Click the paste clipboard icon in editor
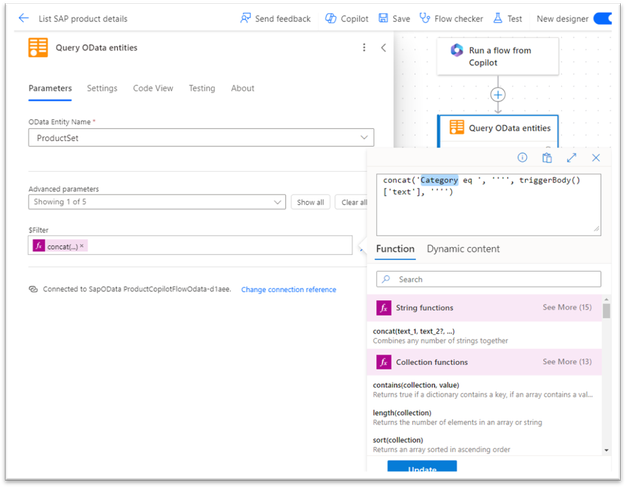 click(x=547, y=158)
